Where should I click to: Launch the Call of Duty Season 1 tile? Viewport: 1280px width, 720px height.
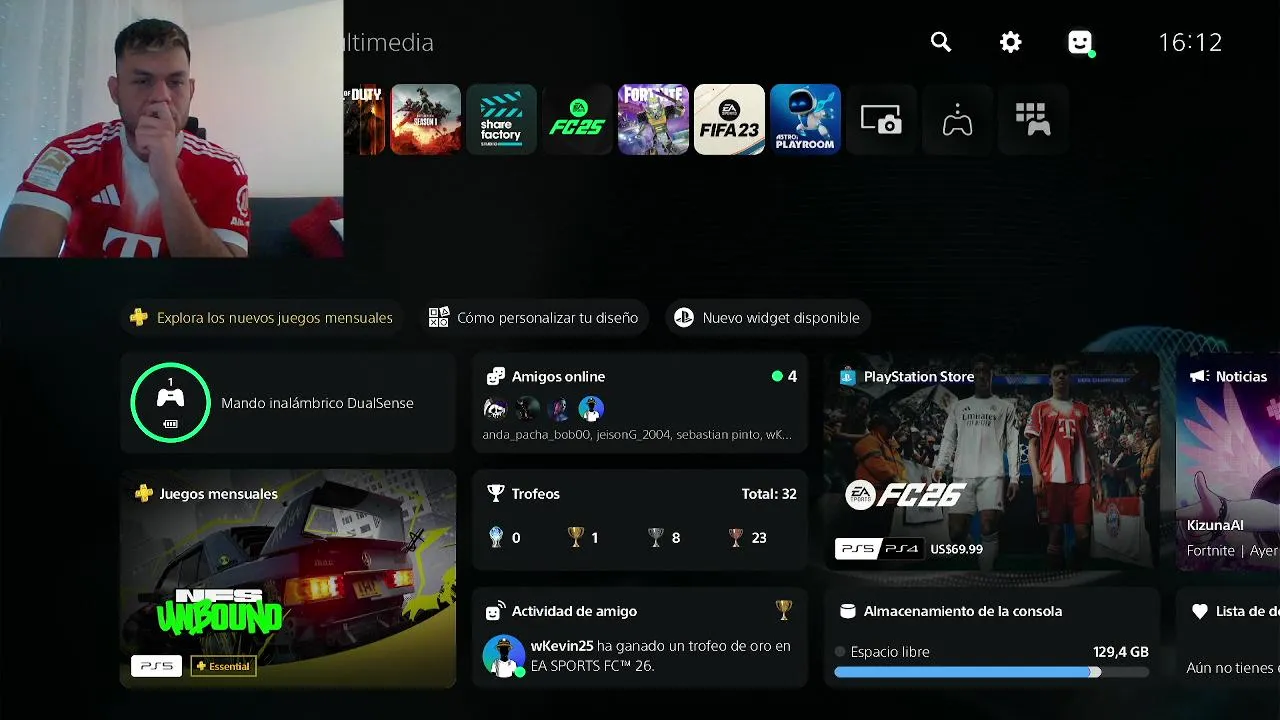(426, 119)
